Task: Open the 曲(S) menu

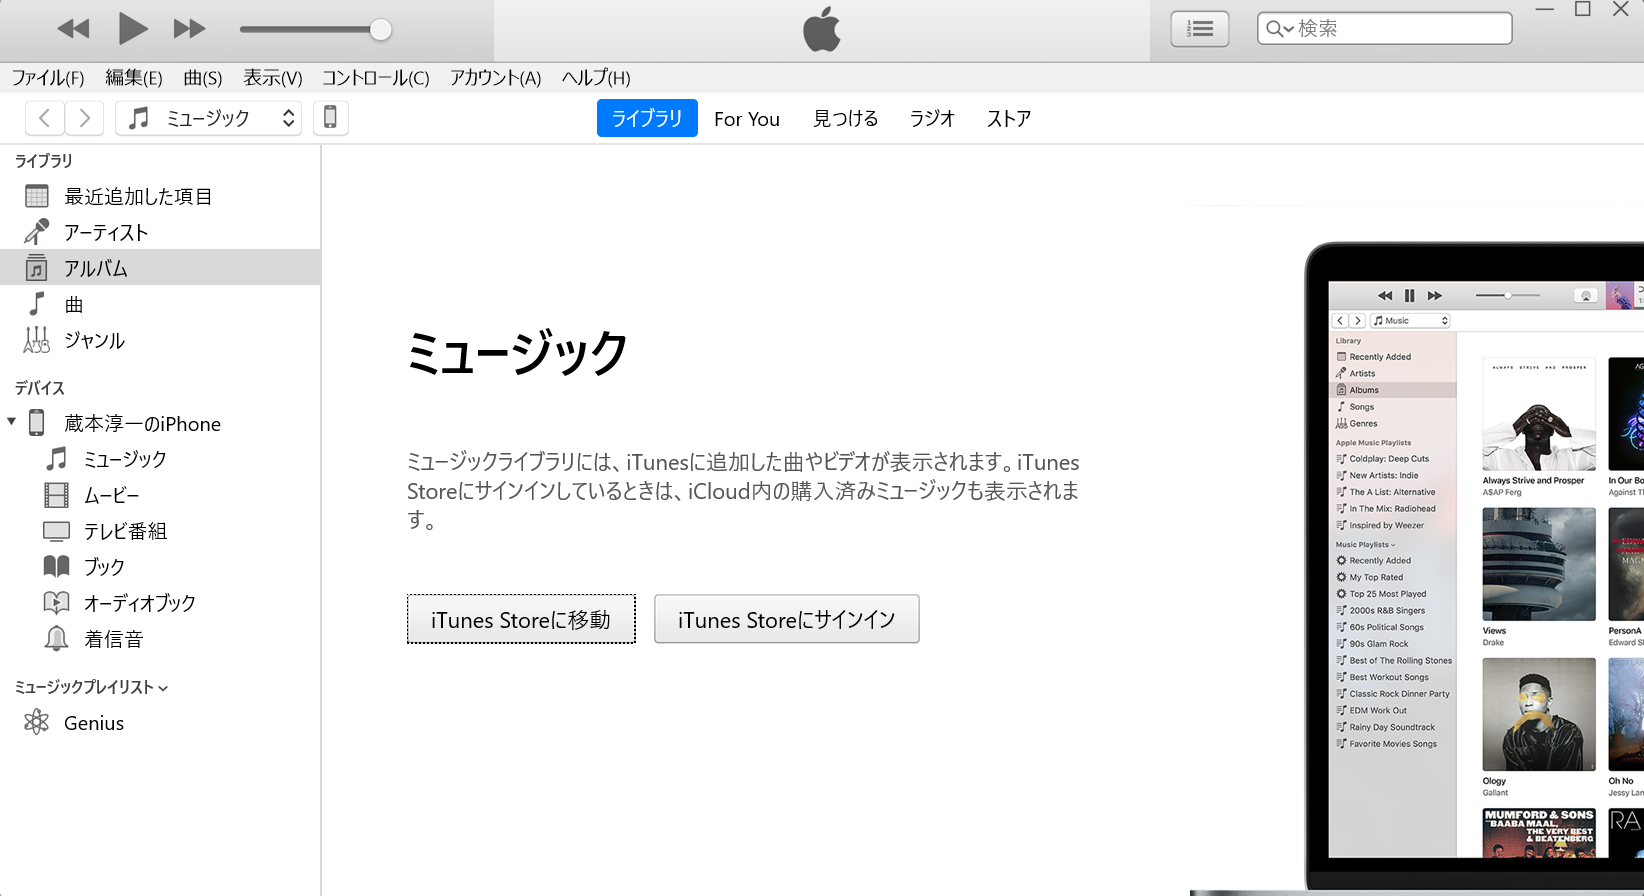Action: pos(203,78)
